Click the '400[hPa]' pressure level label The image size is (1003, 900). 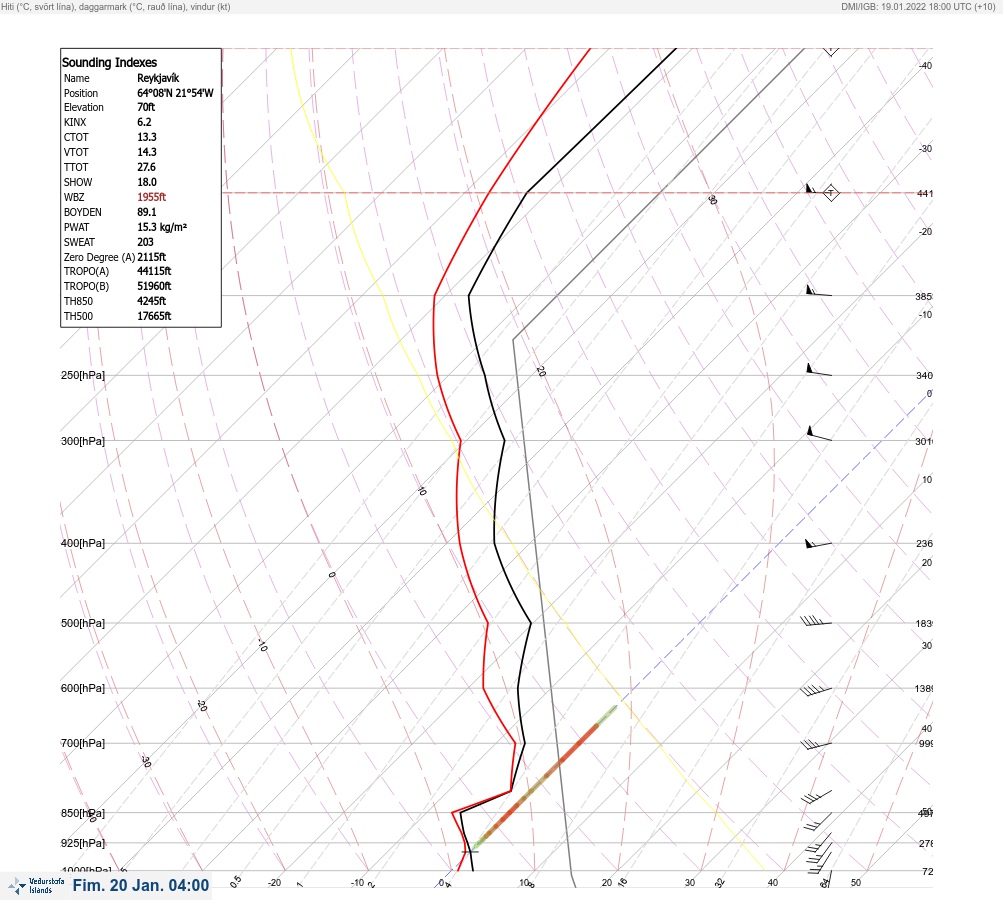(x=83, y=543)
